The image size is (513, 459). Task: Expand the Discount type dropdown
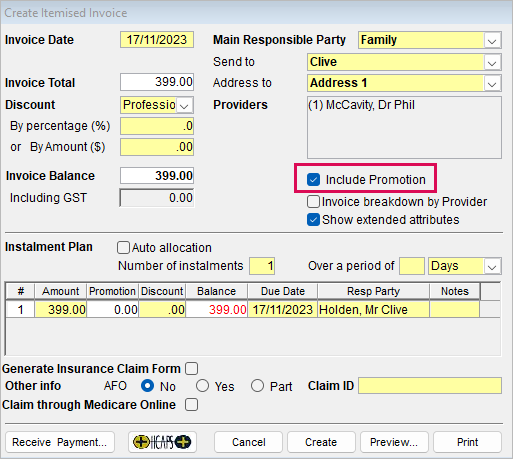[184, 105]
